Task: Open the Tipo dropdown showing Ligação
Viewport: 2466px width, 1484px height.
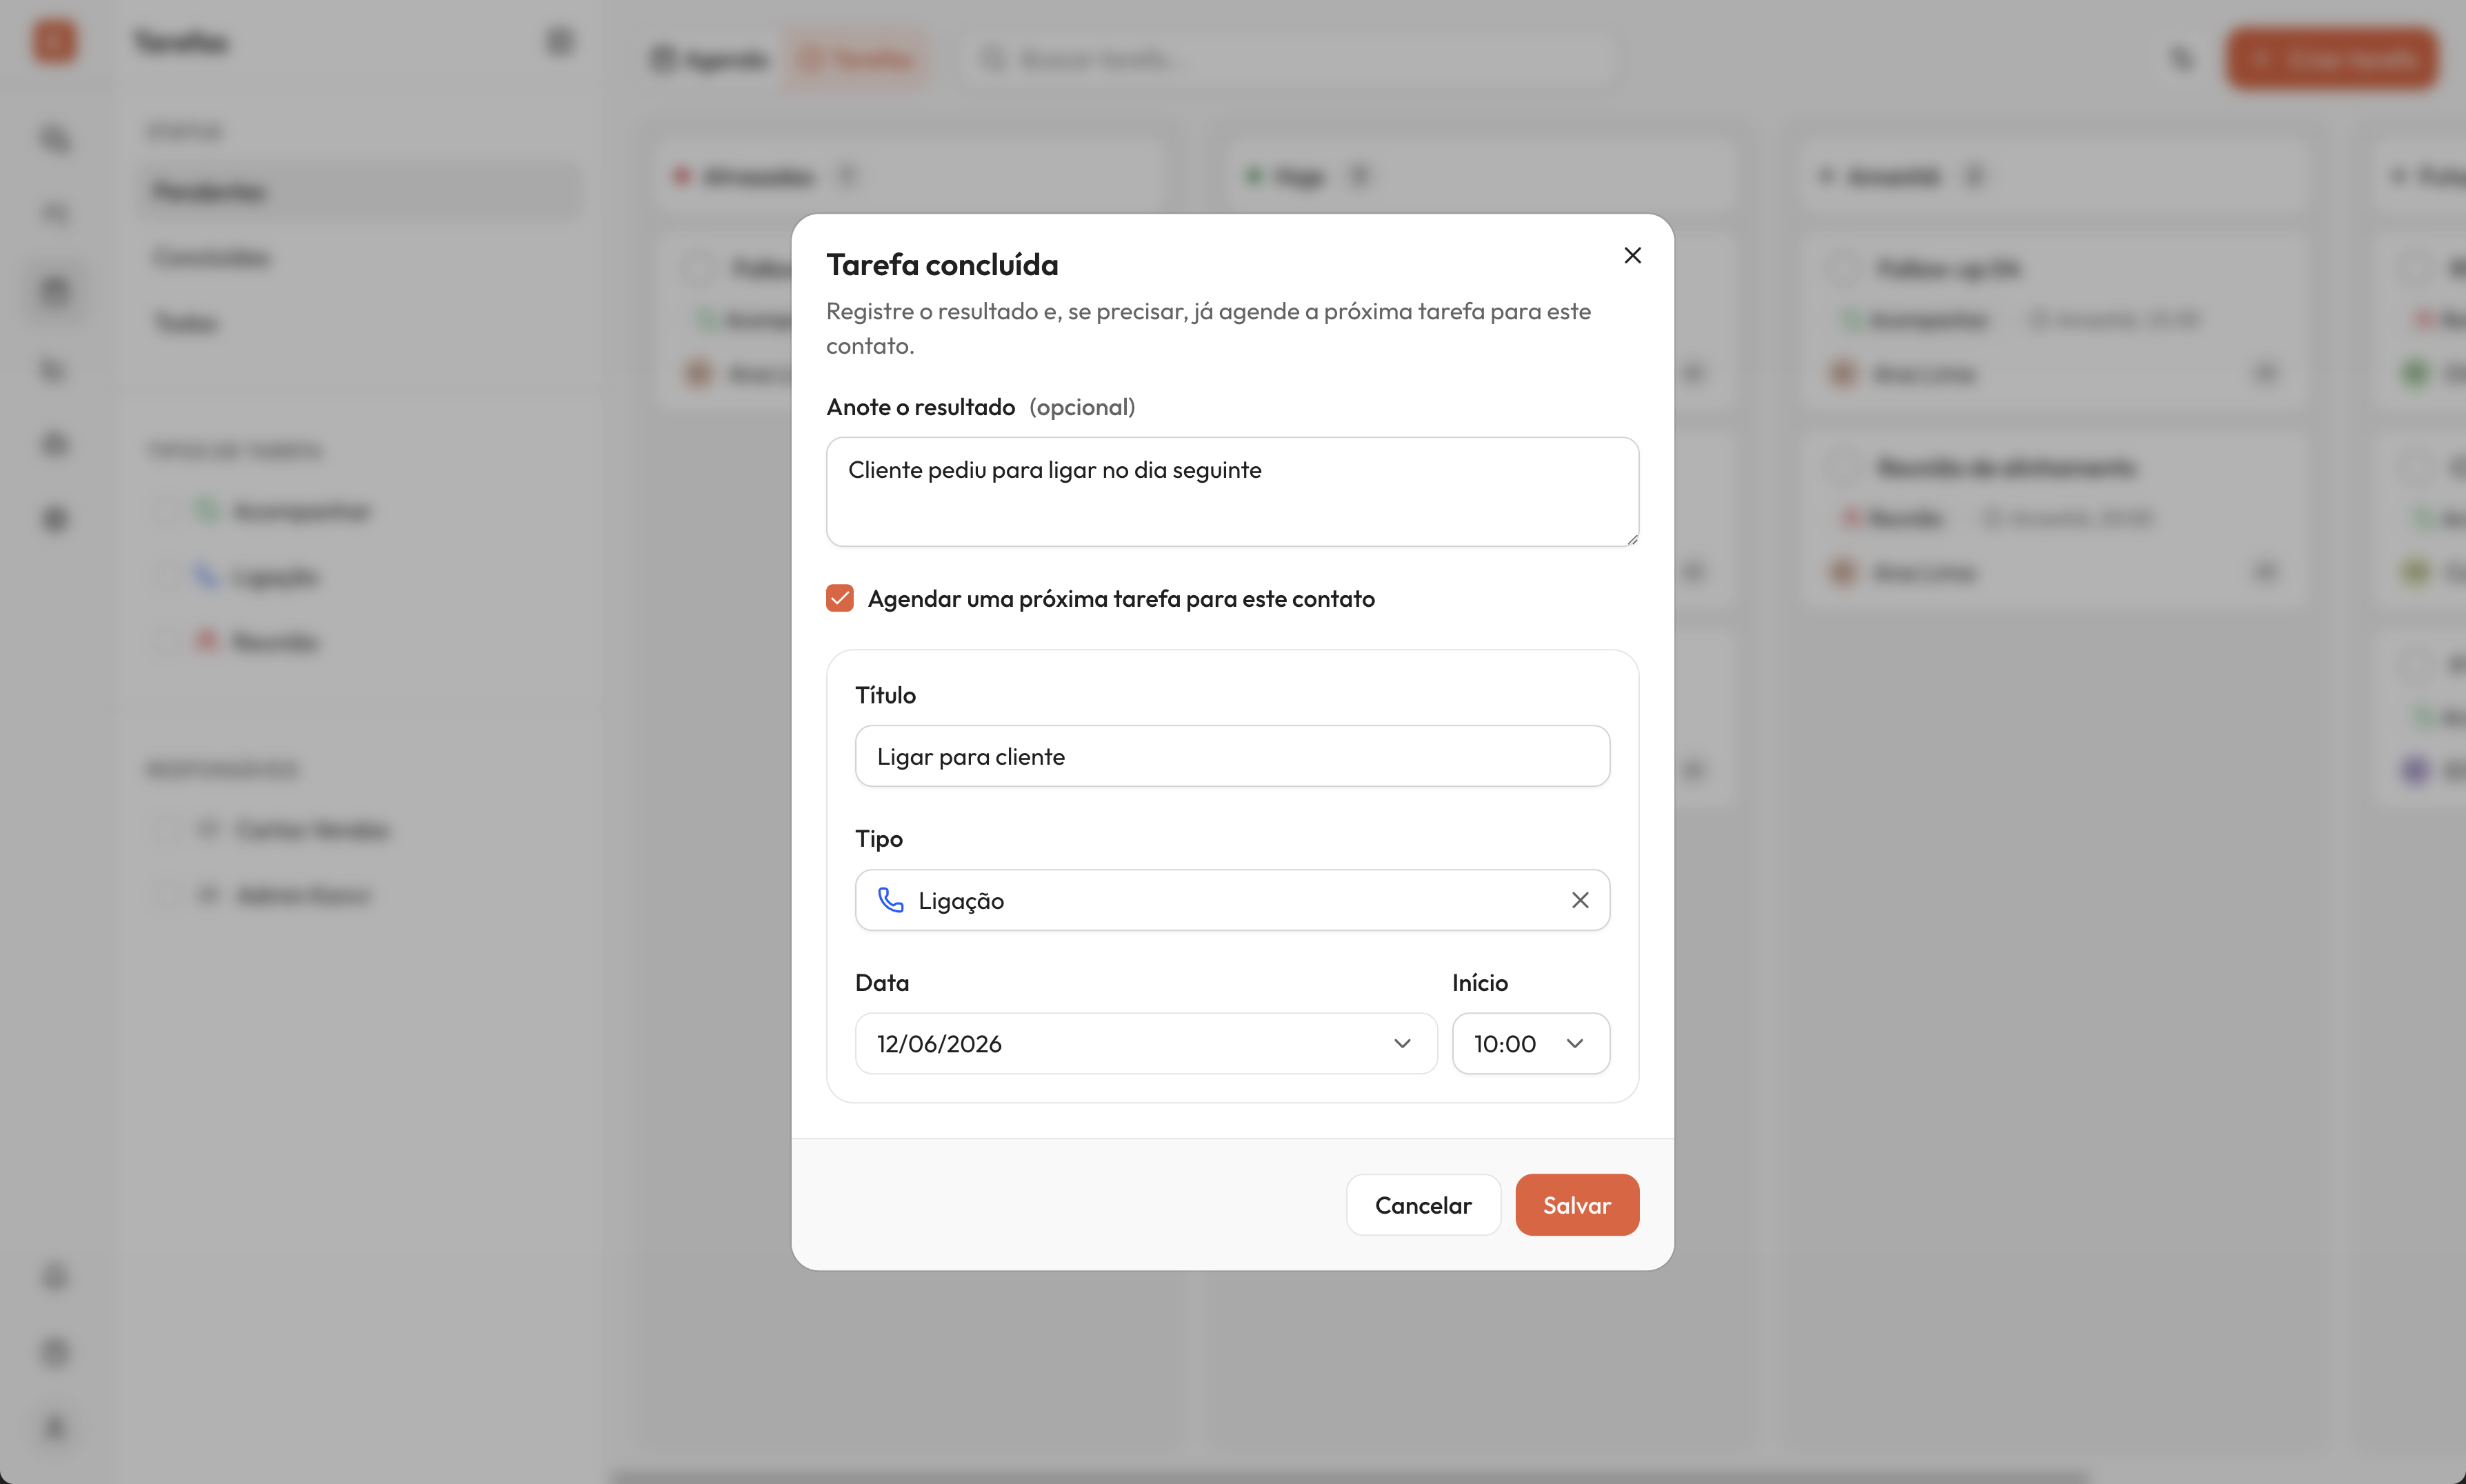Action: [1232, 900]
